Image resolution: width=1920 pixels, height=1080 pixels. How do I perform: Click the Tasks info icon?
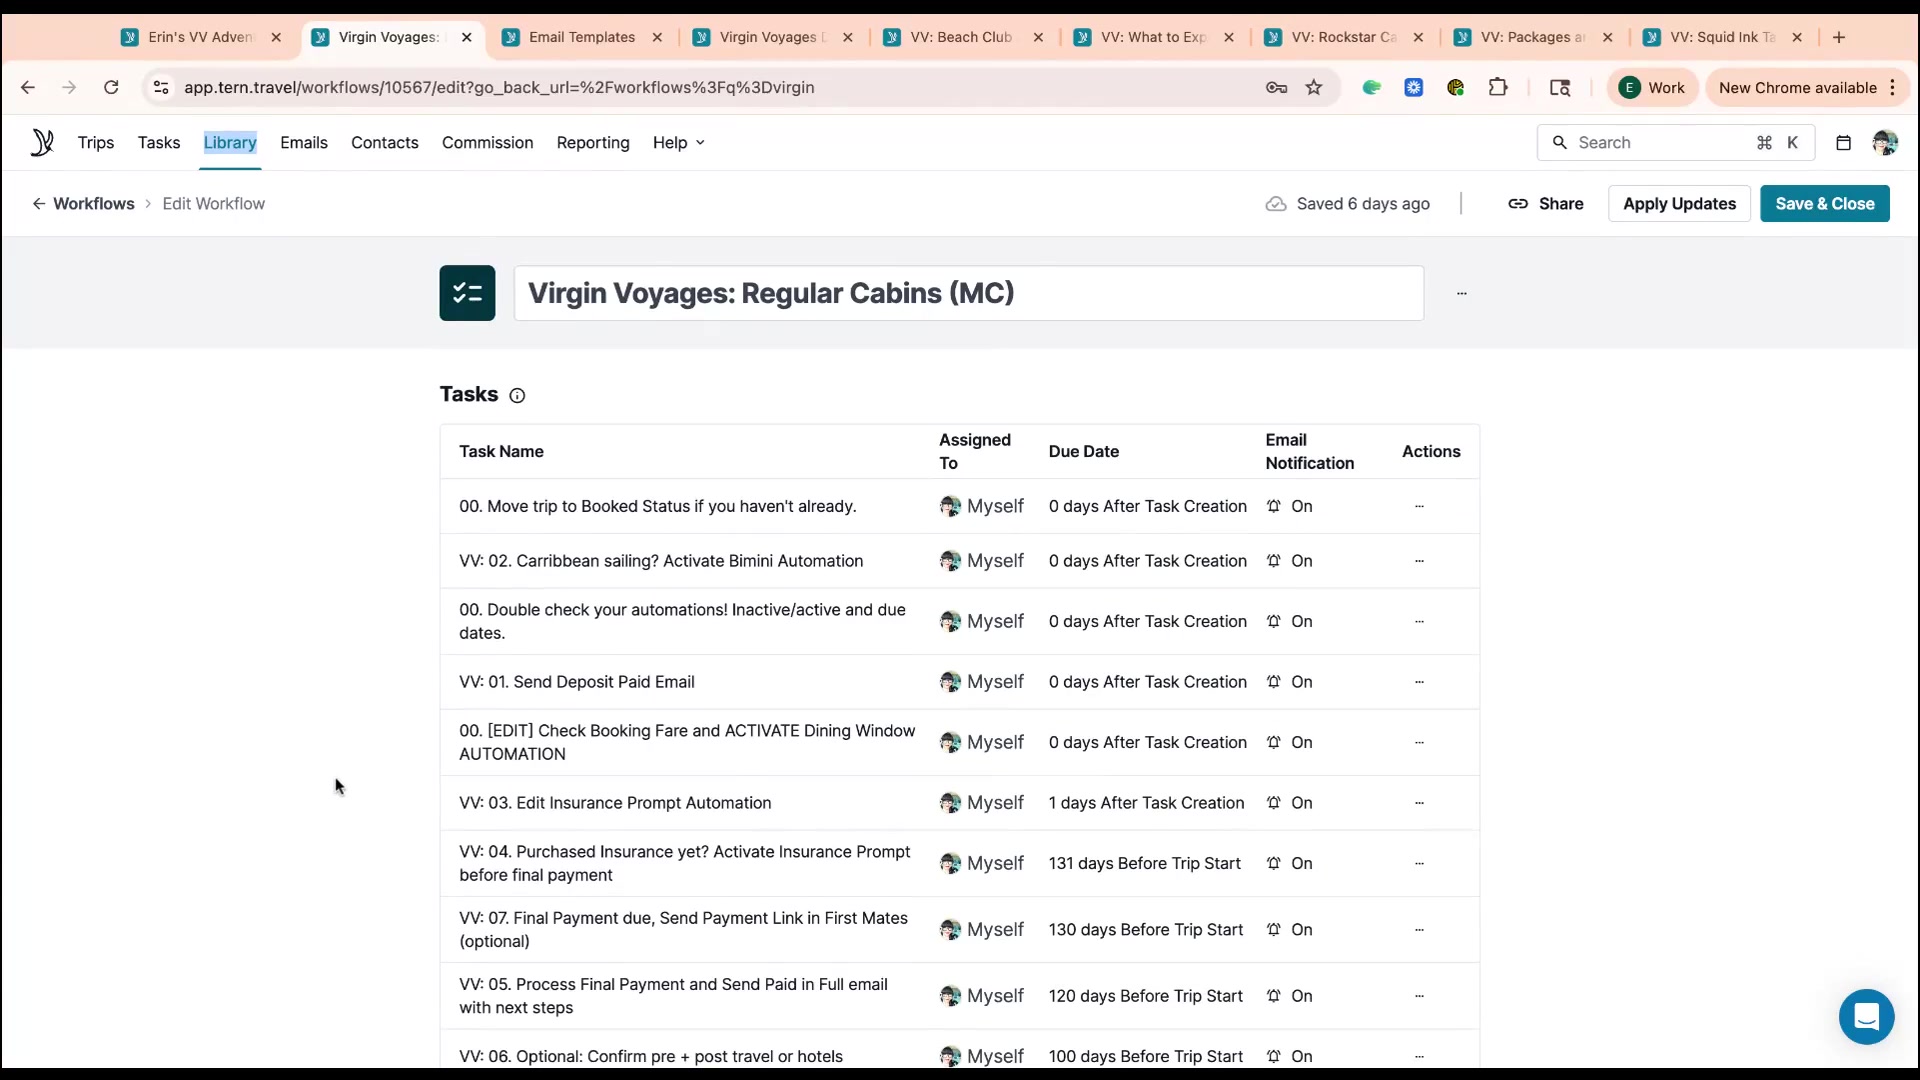point(517,395)
